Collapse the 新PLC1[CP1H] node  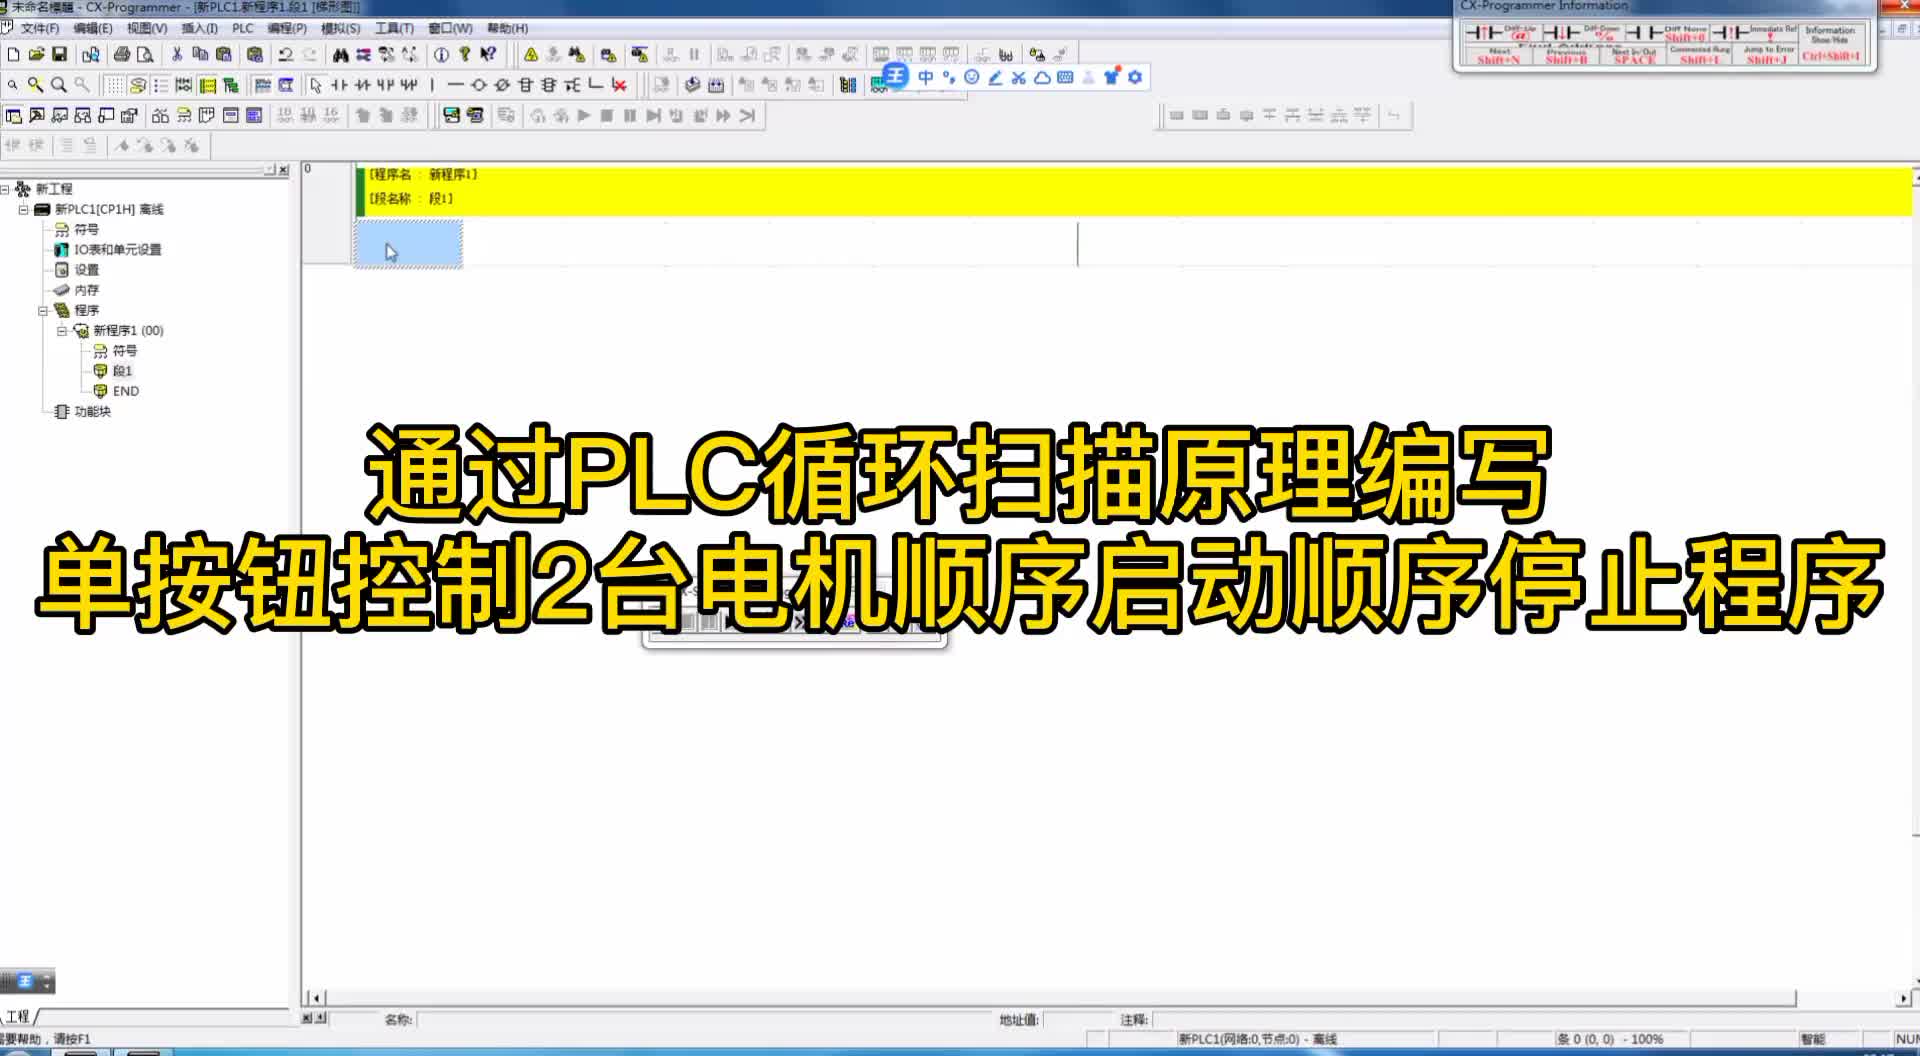point(23,209)
